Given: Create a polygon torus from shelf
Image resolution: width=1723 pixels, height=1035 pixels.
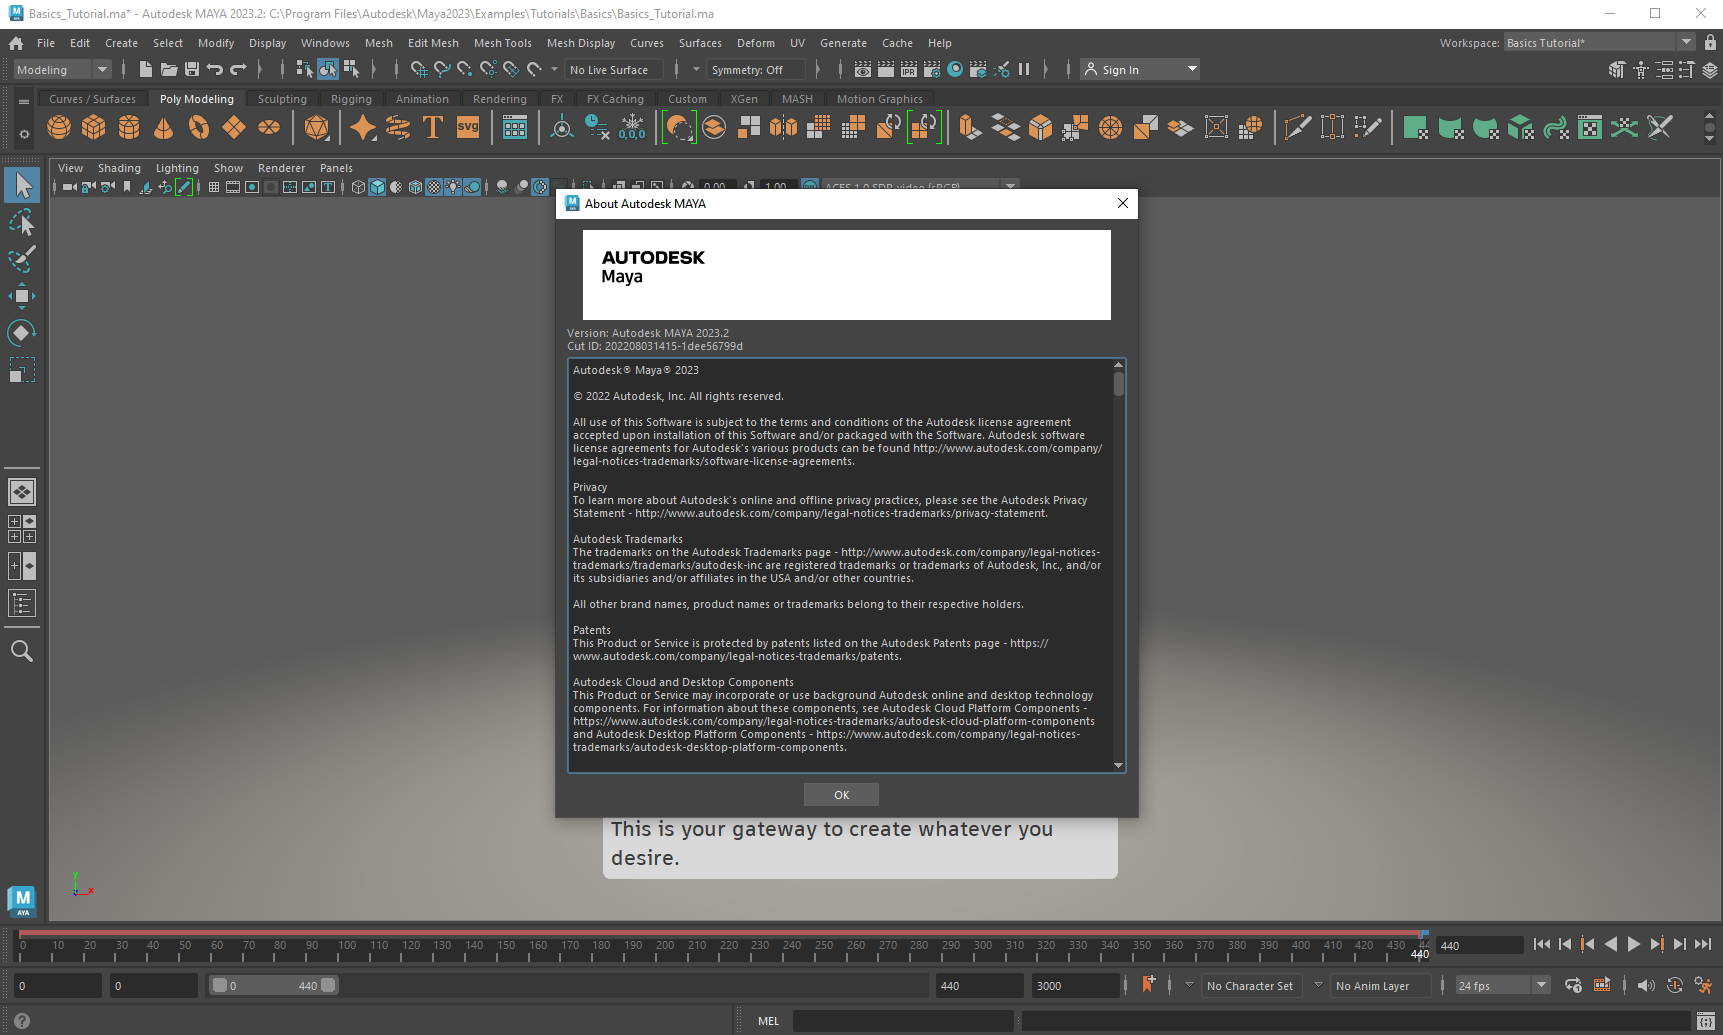Looking at the screenshot, I should pos(199,127).
